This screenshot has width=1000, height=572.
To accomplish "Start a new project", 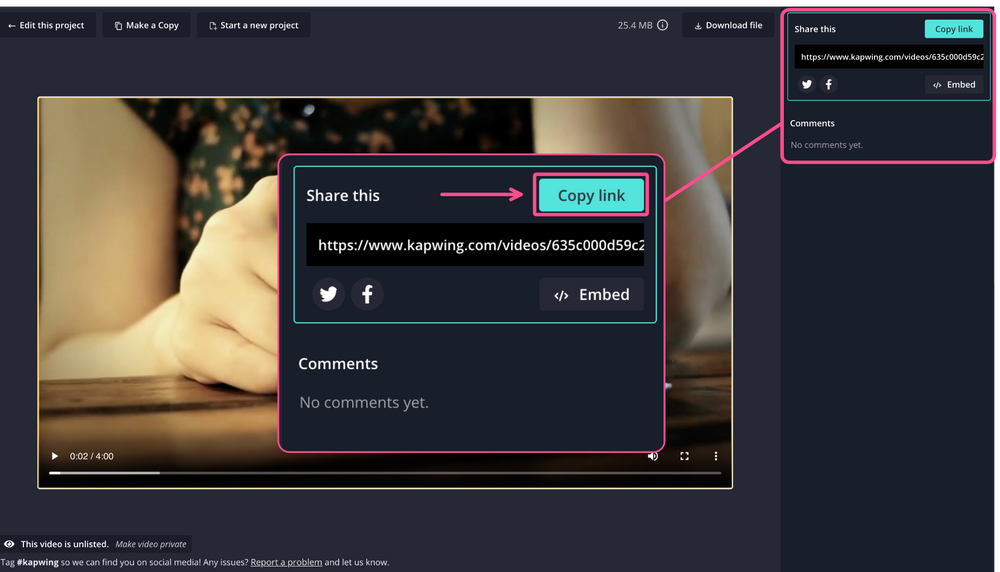I will coord(254,25).
